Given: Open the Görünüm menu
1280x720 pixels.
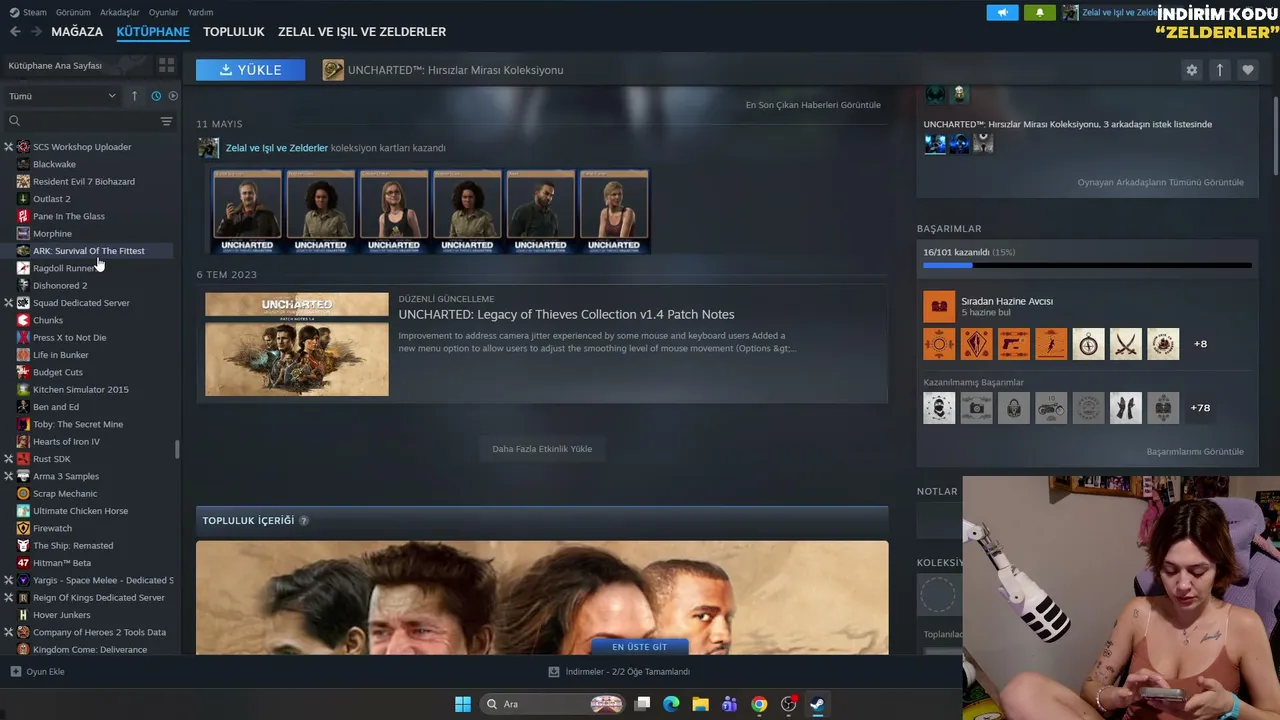Looking at the screenshot, I should tap(73, 13).
